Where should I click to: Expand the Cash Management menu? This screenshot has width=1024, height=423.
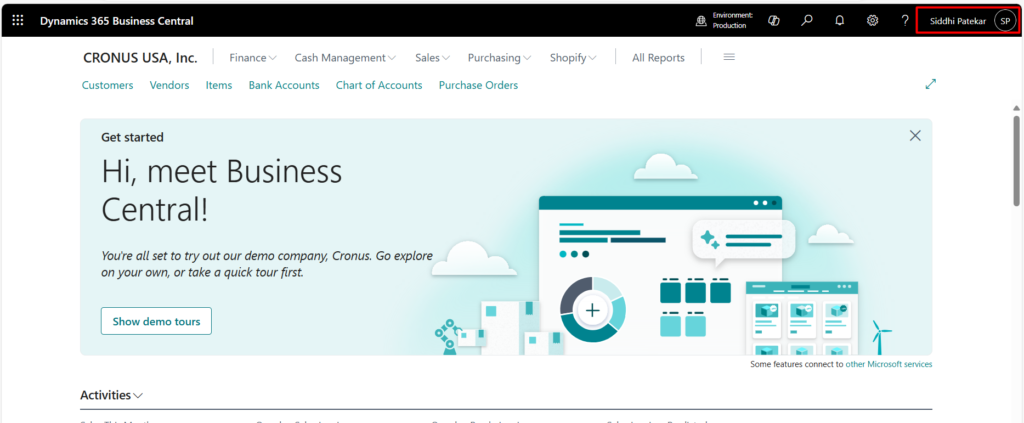345,57
